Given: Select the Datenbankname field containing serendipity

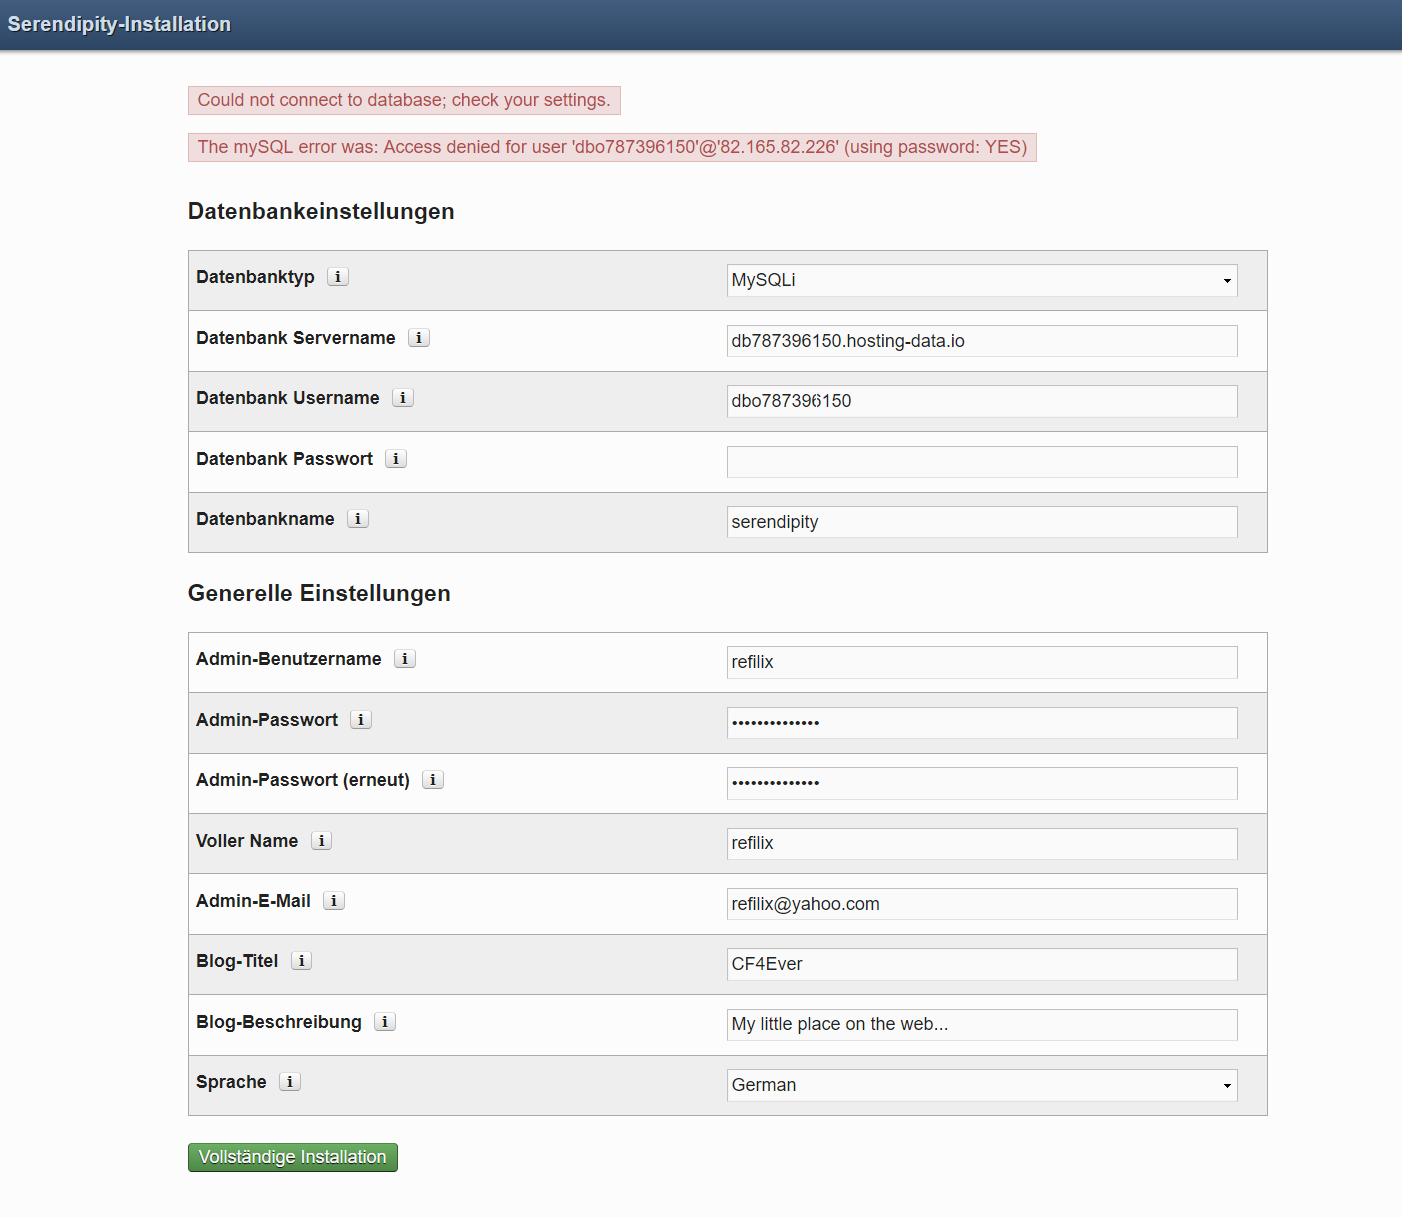Looking at the screenshot, I should pyautogui.click(x=981, y=522).
